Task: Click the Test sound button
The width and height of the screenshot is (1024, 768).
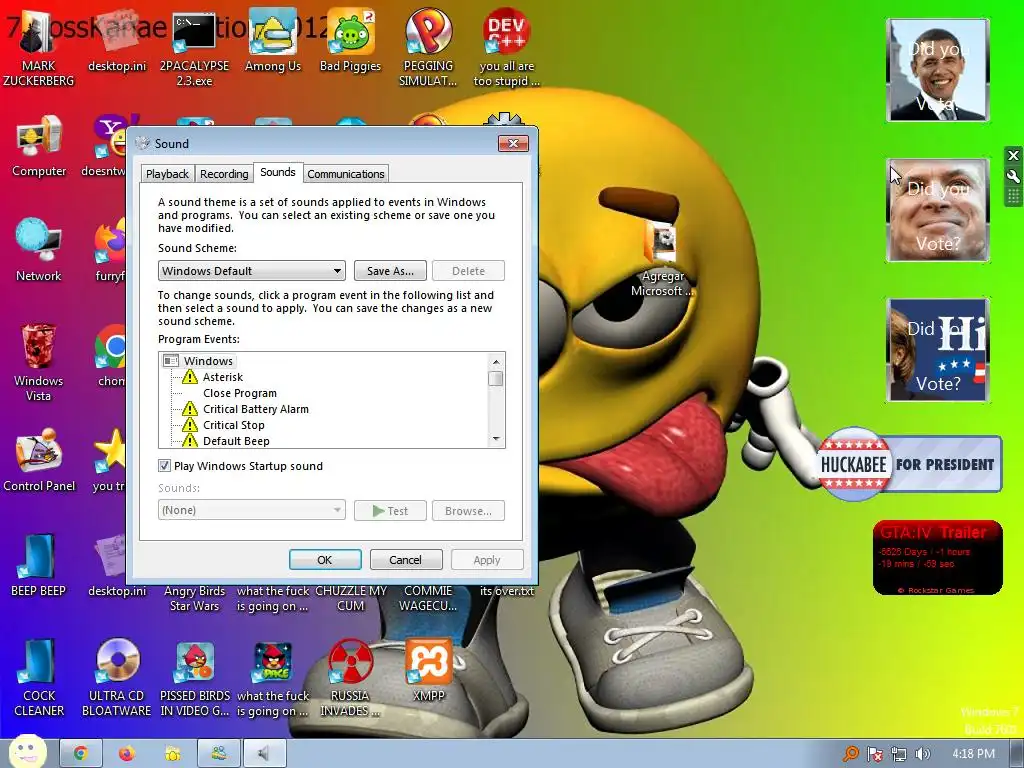Action: coord(390,511)
